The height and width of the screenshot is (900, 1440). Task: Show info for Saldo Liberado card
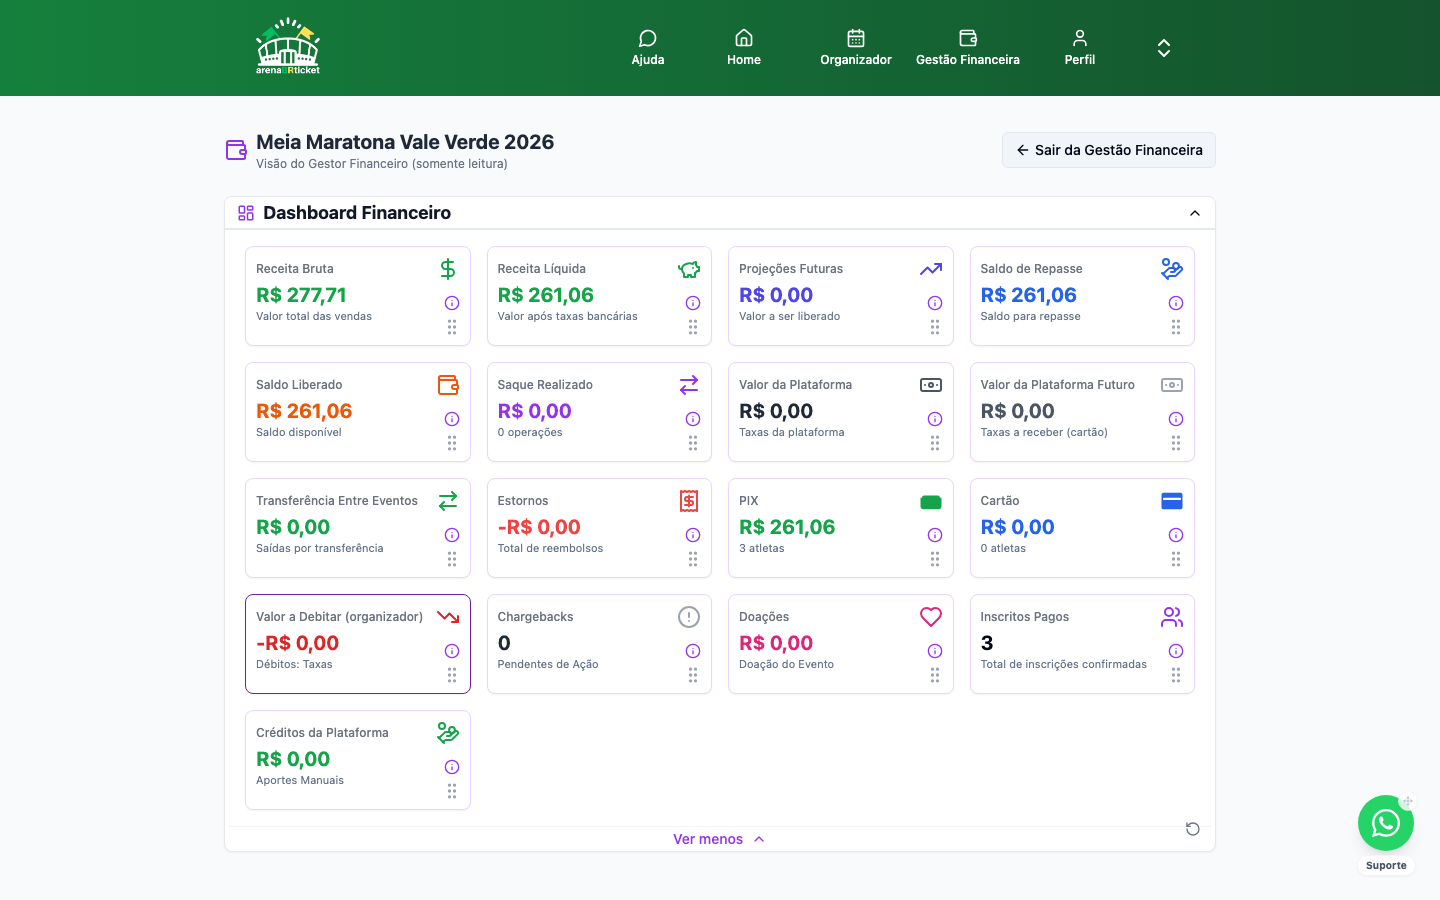click(452, 419)
